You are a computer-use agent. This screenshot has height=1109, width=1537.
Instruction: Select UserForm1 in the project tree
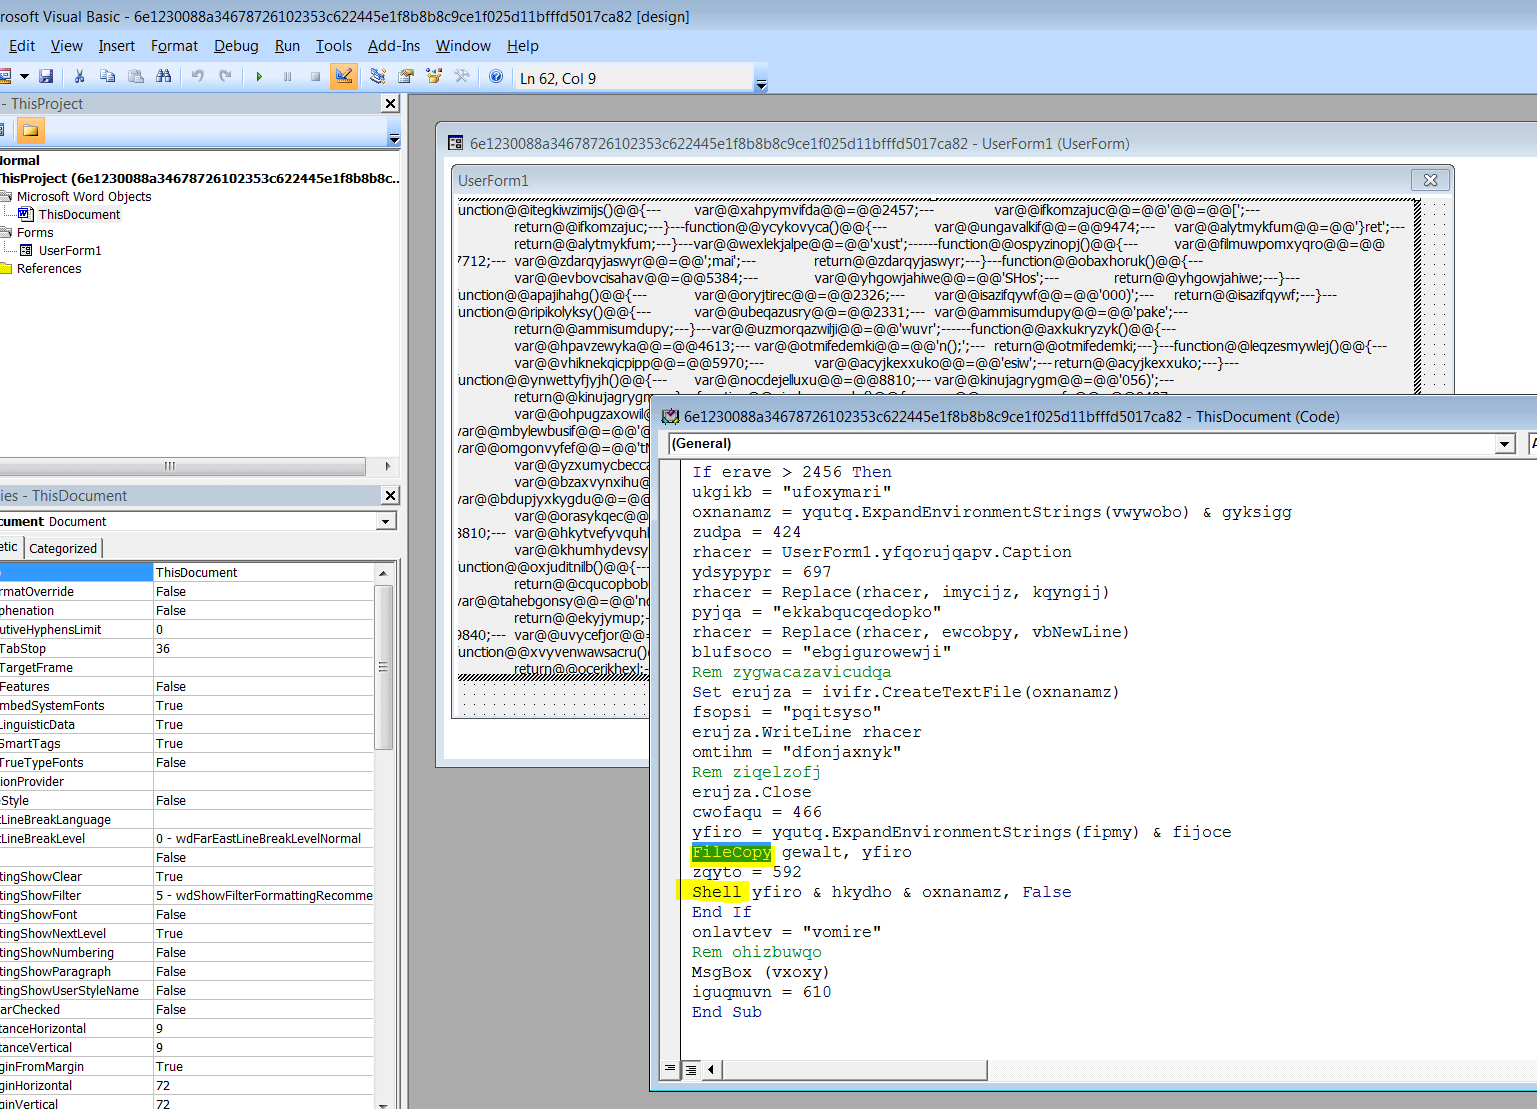point(70,250)
